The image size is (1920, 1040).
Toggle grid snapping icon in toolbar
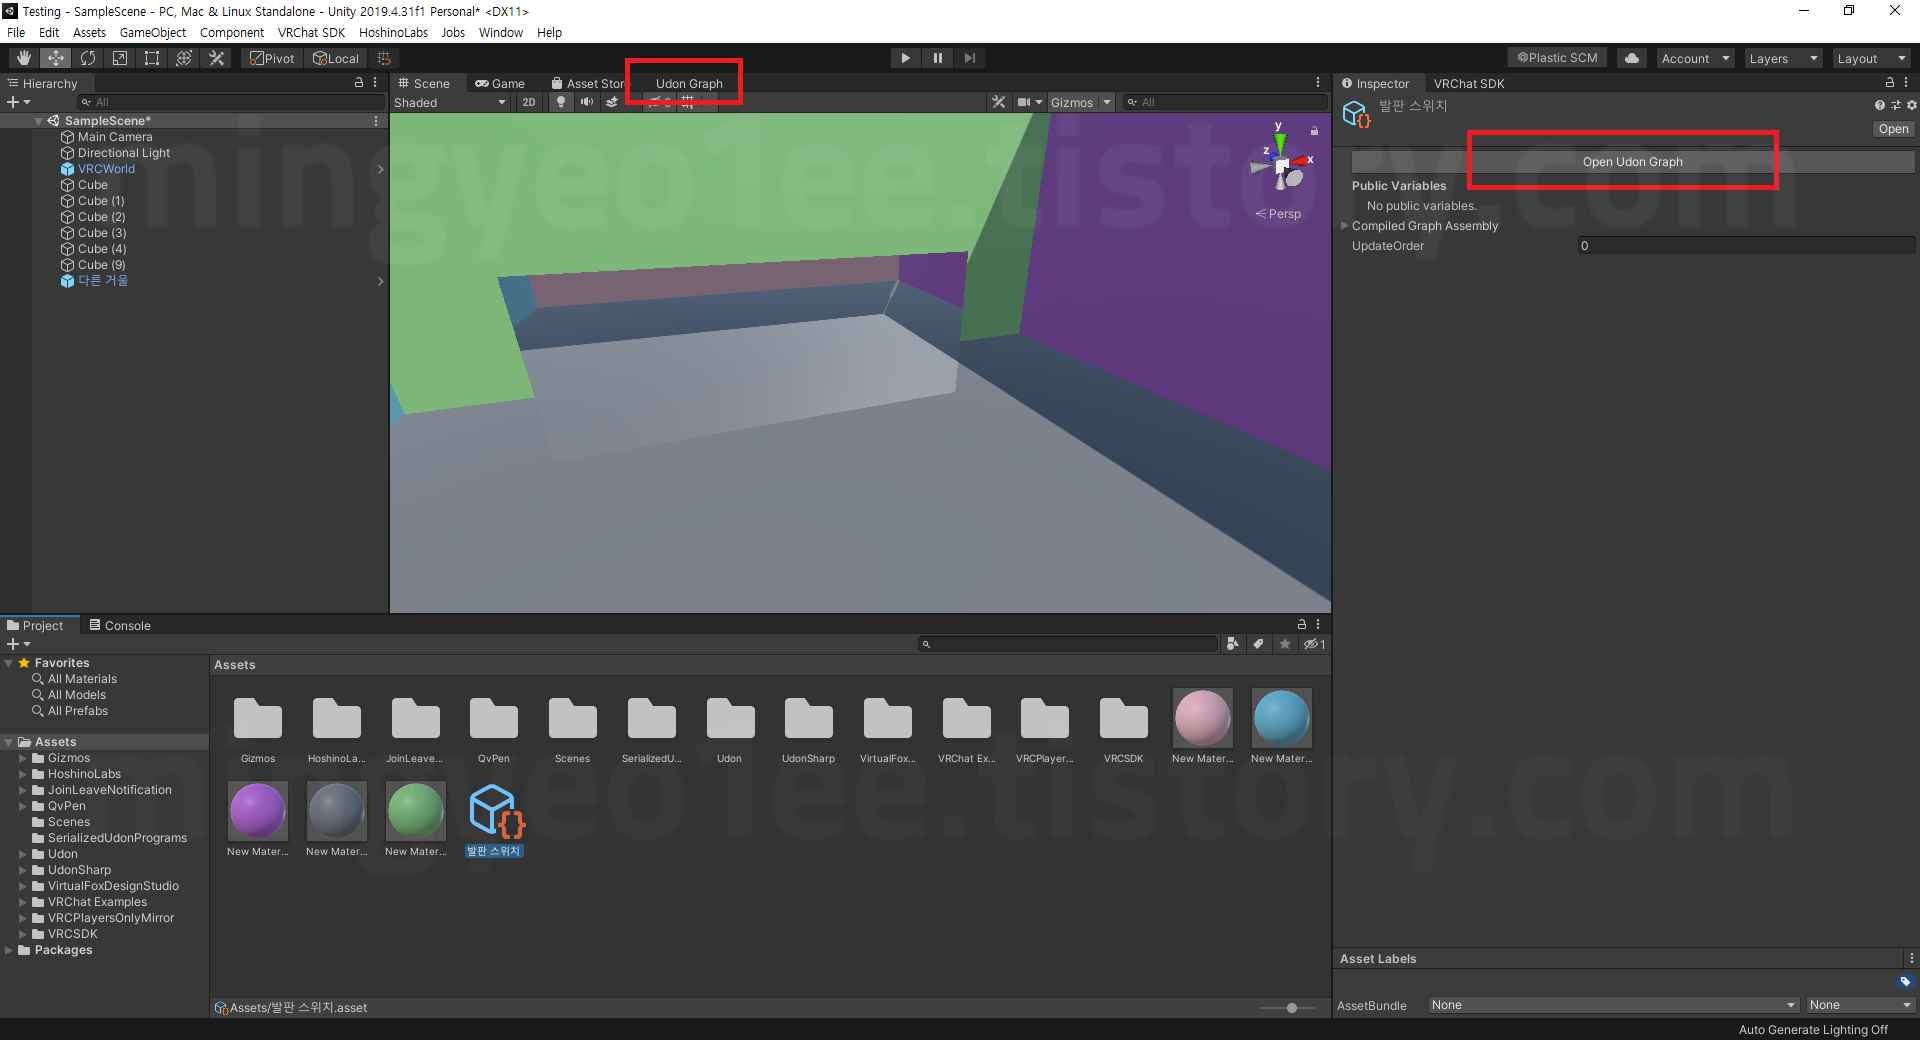384,58
